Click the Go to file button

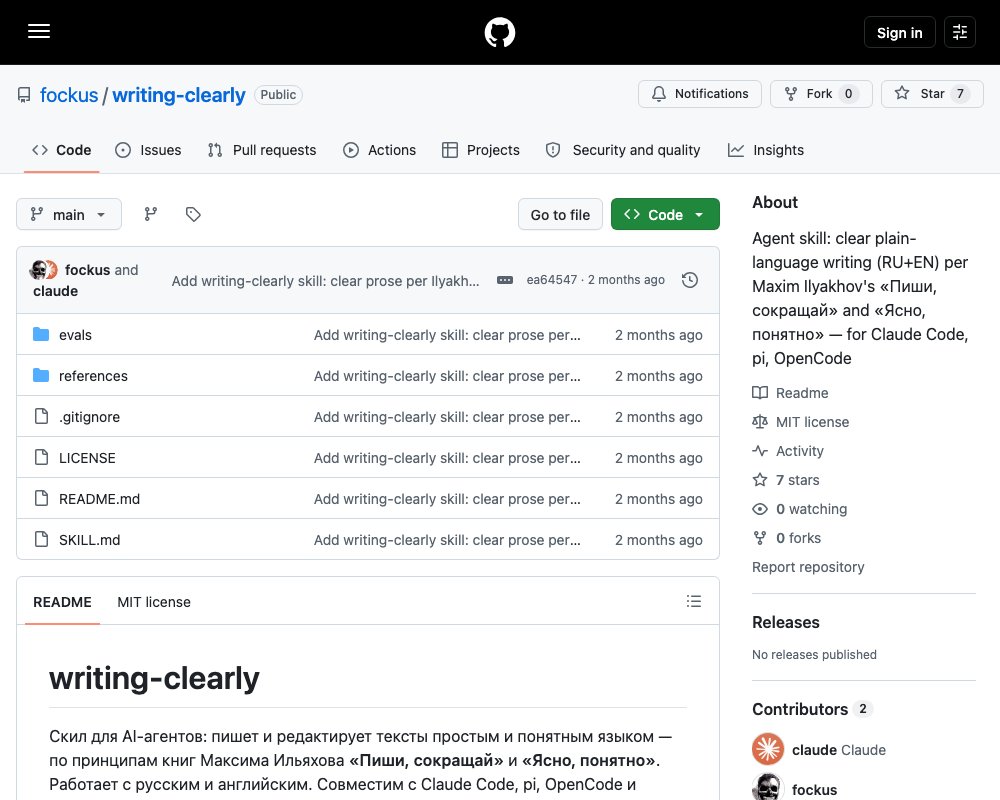pos(560,214)
